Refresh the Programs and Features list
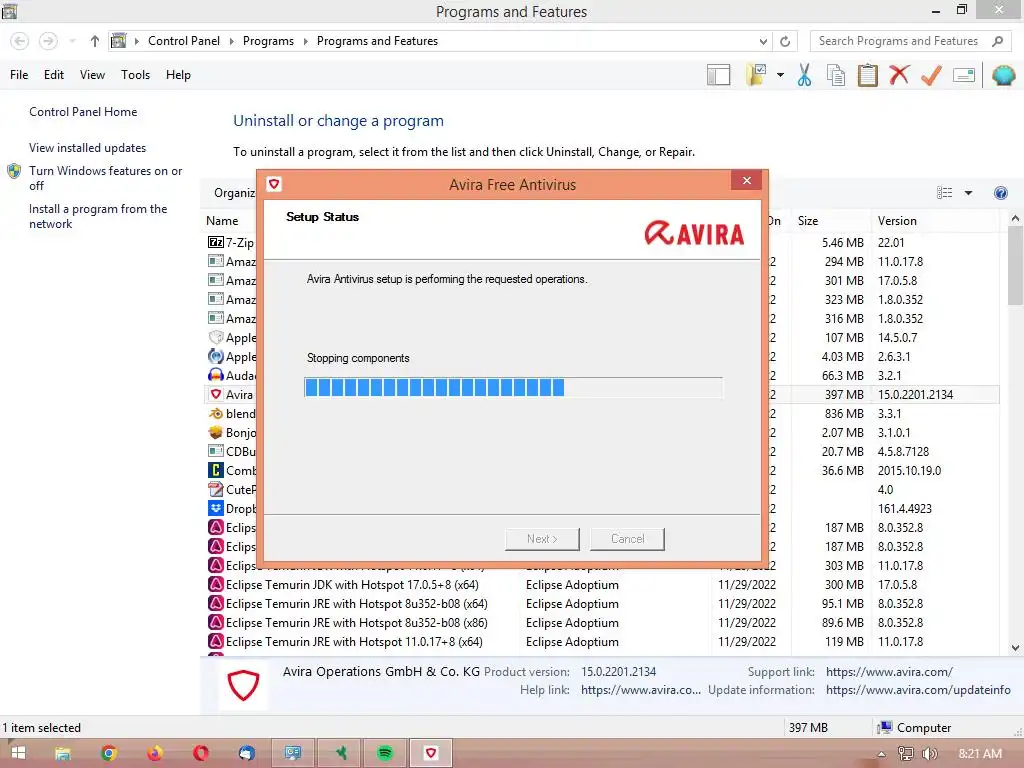Image resolution: width=1024 pixels, height=768 pixels. (785, 41)
